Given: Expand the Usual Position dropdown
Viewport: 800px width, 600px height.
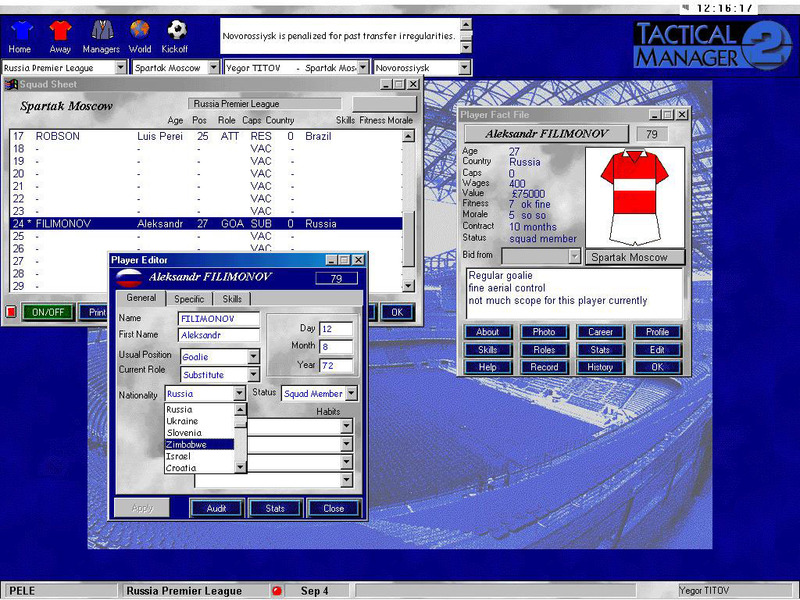Looking at the screenshot, I should pyautogui.click(x=253, y=357).
